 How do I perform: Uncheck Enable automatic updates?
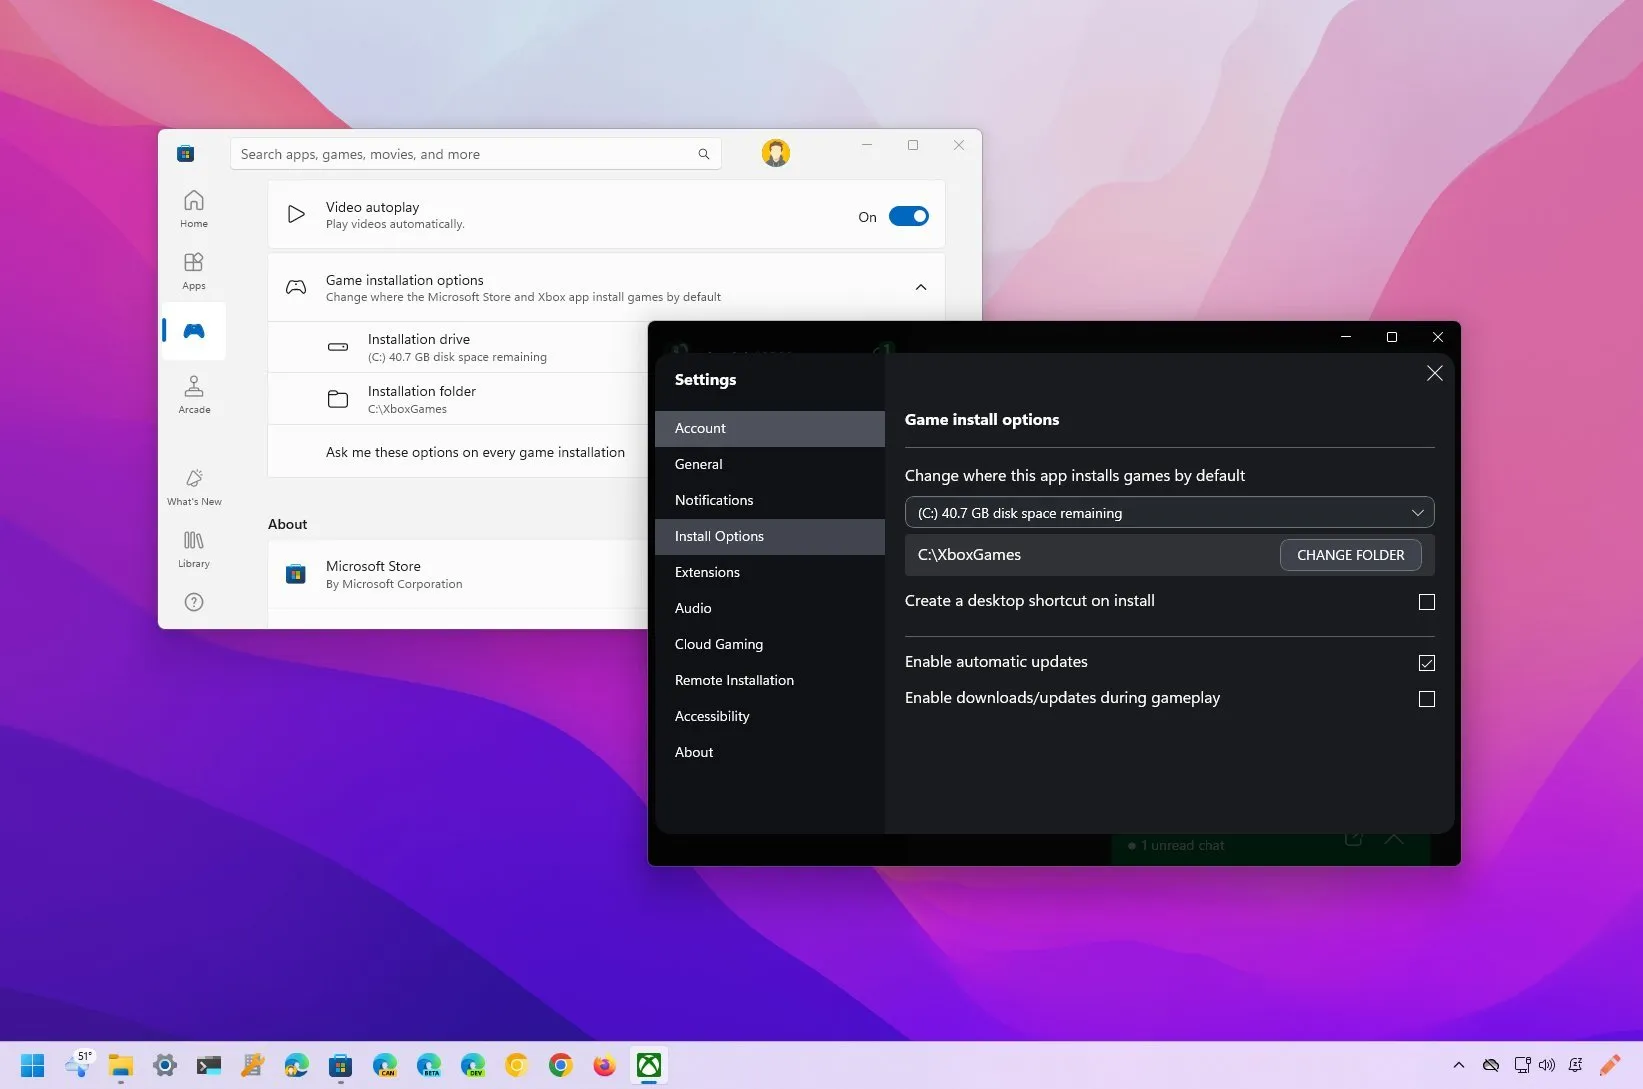(x=1426, y=662)
